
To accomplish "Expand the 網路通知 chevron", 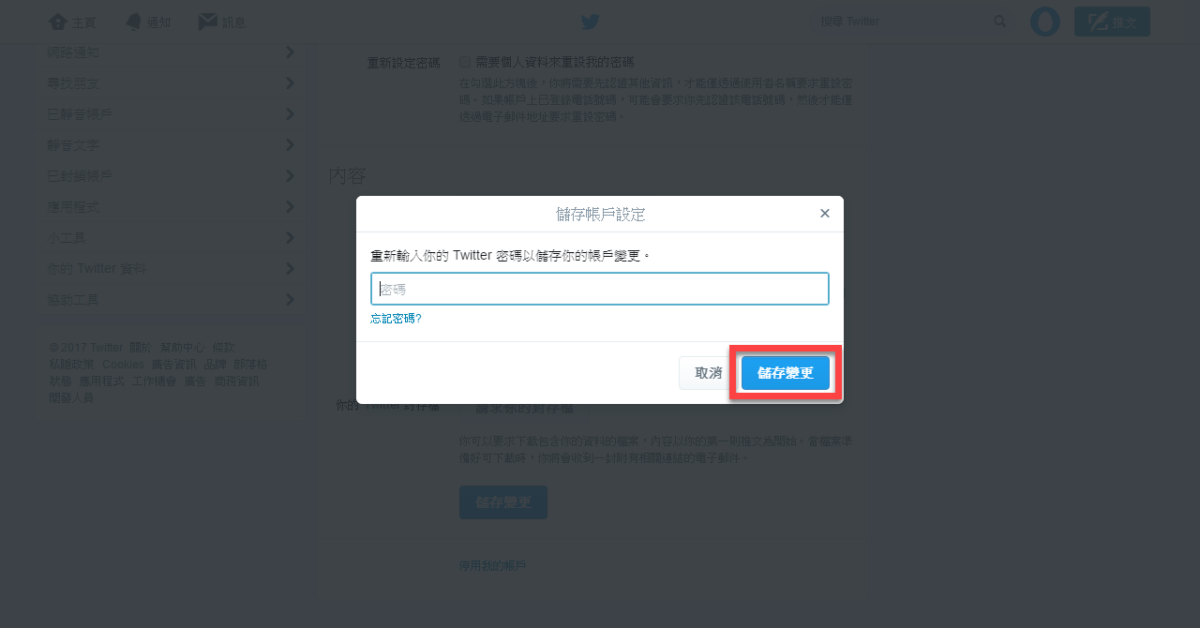I will [289, 52].
